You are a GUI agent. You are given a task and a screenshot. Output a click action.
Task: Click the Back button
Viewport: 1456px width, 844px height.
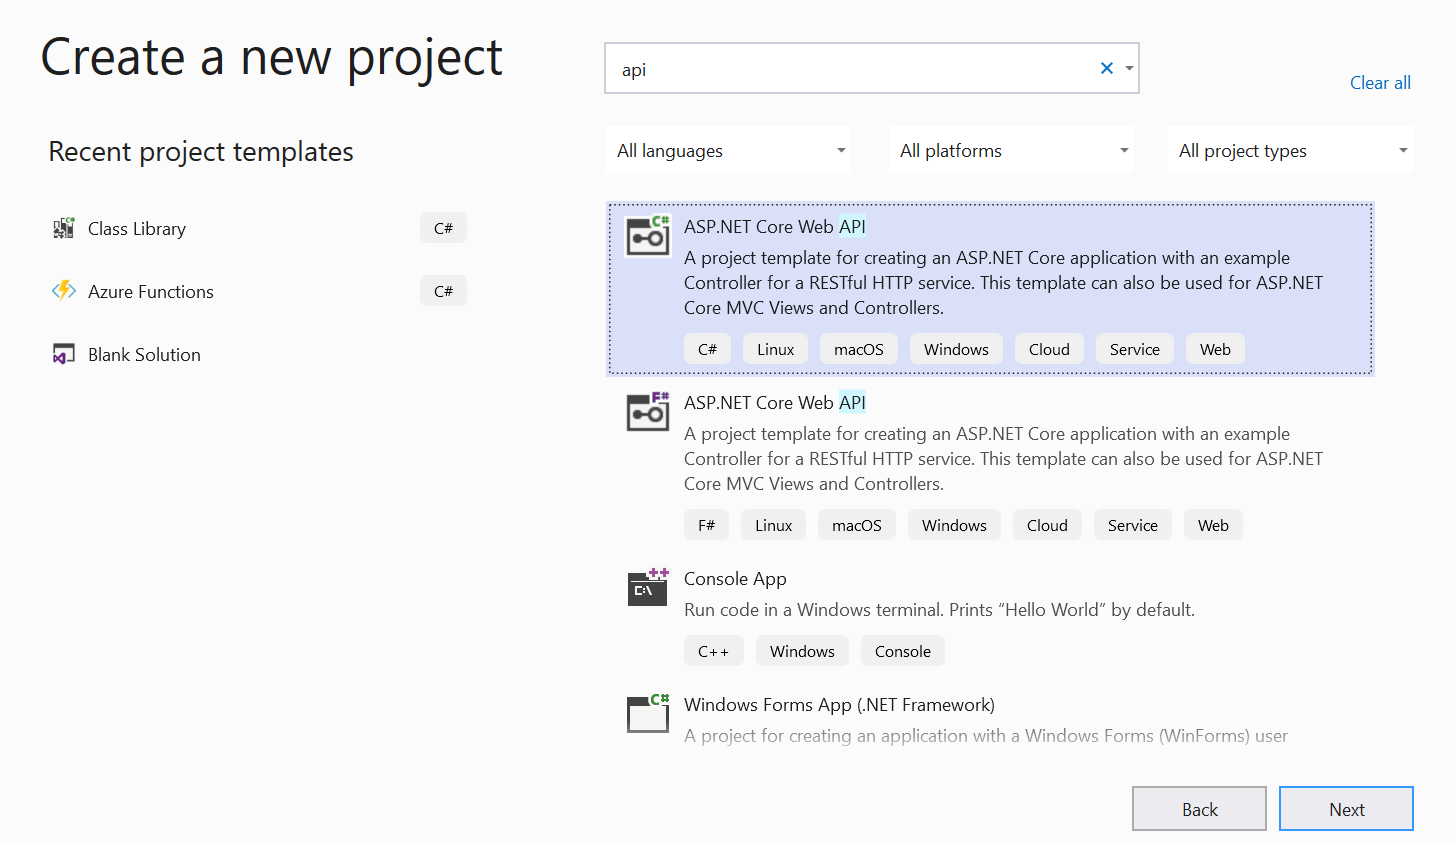(x=1199, y=809)
